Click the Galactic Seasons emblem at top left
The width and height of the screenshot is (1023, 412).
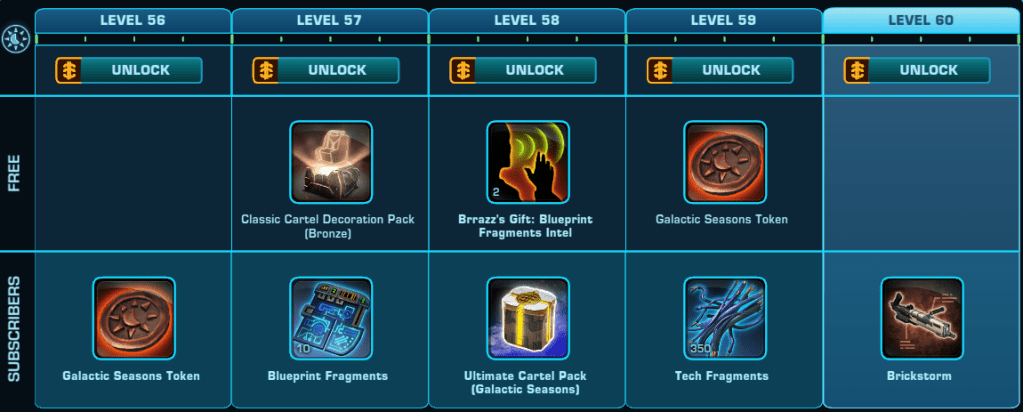[12, 41]
